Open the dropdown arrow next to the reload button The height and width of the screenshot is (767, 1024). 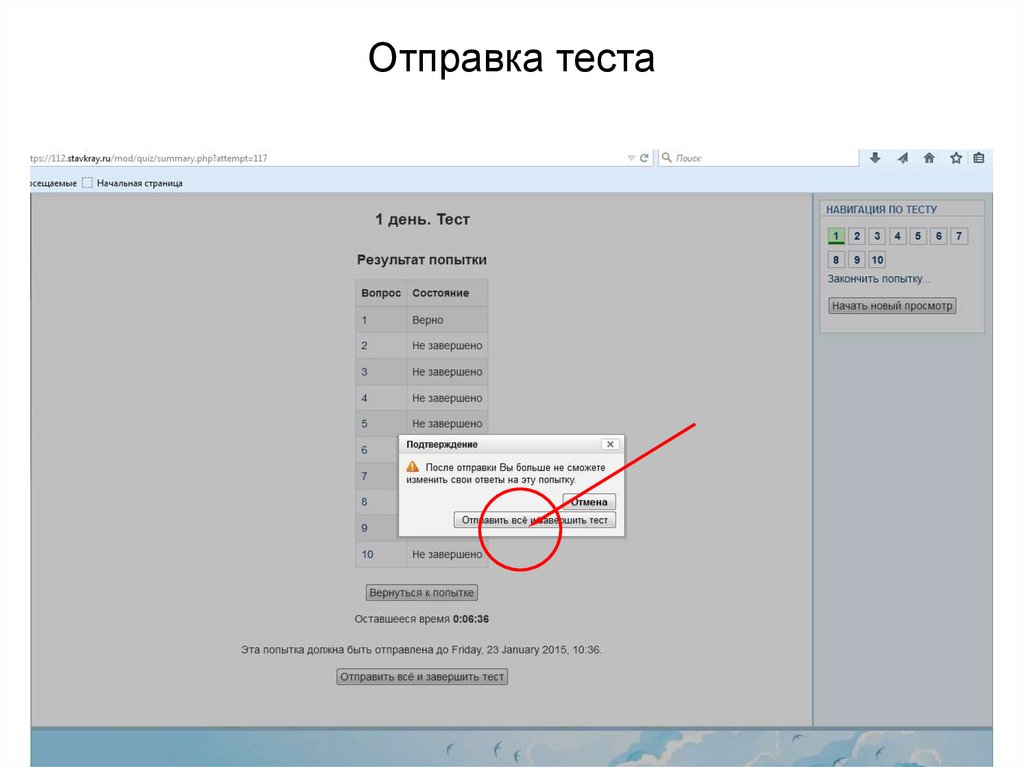tap(631, 157)
